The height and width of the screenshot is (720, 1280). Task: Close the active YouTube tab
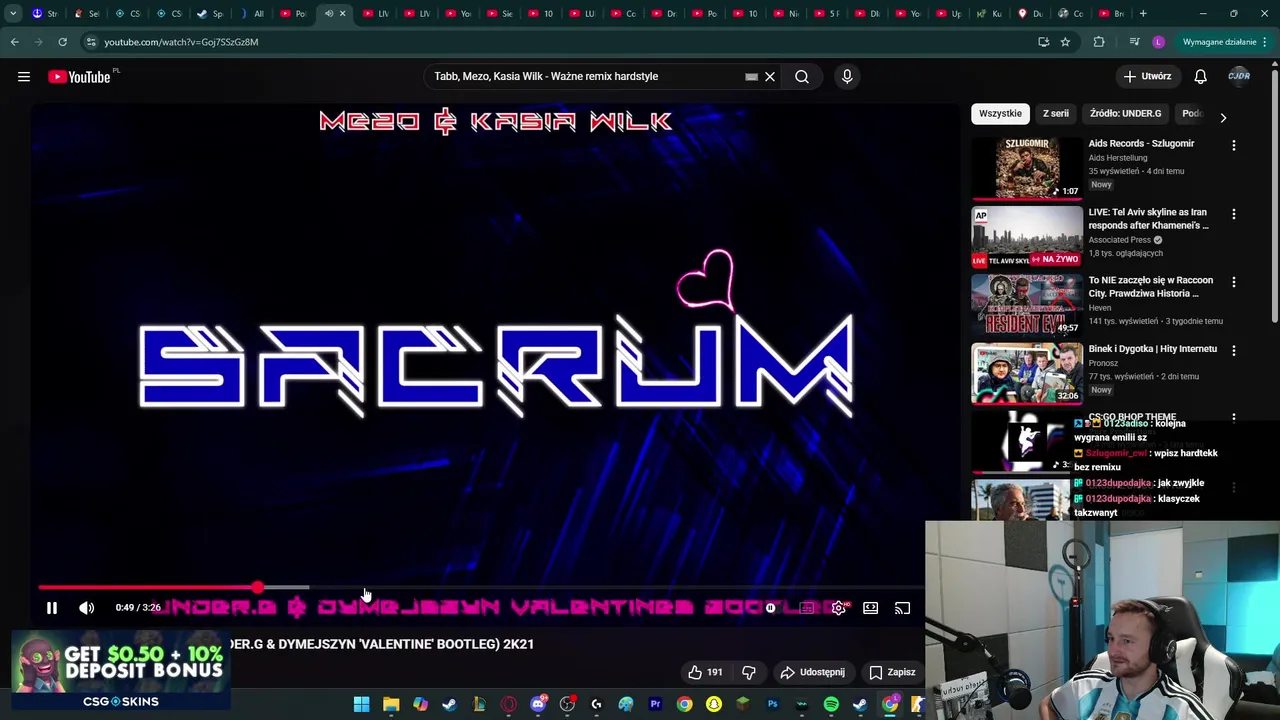click(342, 14)
